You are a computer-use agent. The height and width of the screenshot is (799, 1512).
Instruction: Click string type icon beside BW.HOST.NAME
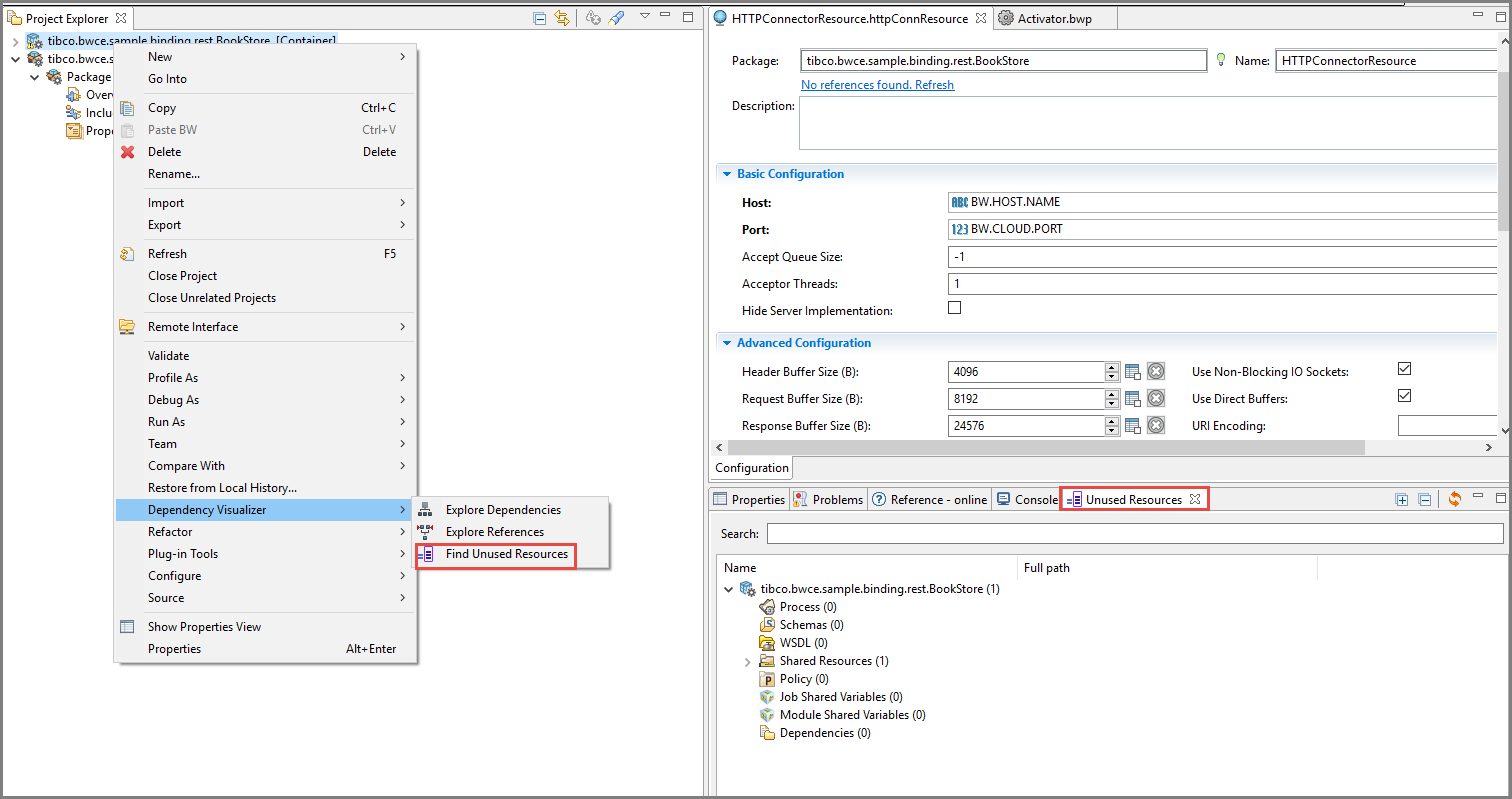click(959, 202)
